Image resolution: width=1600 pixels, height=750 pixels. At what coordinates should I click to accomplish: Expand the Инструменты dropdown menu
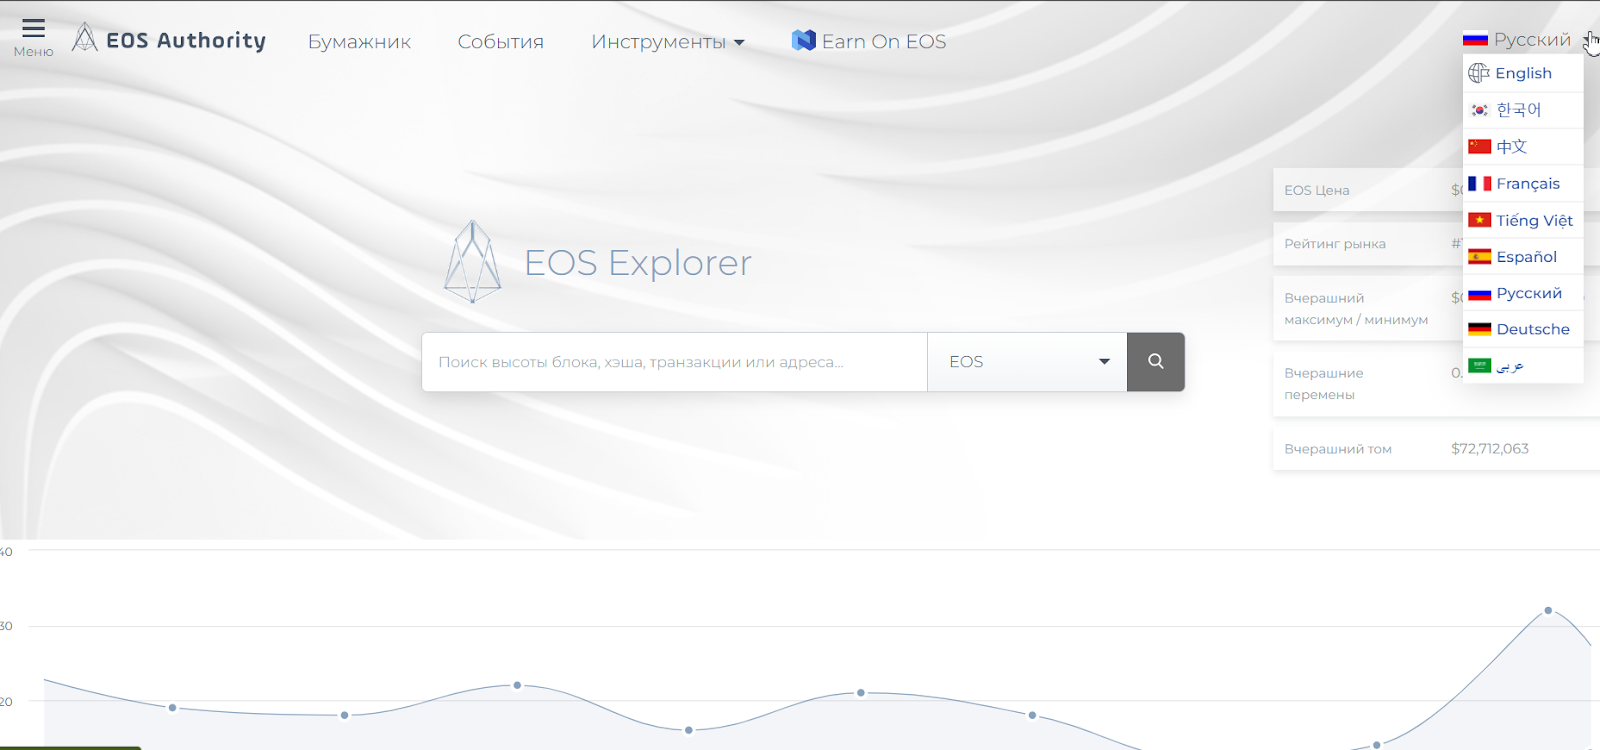[668, 42]
